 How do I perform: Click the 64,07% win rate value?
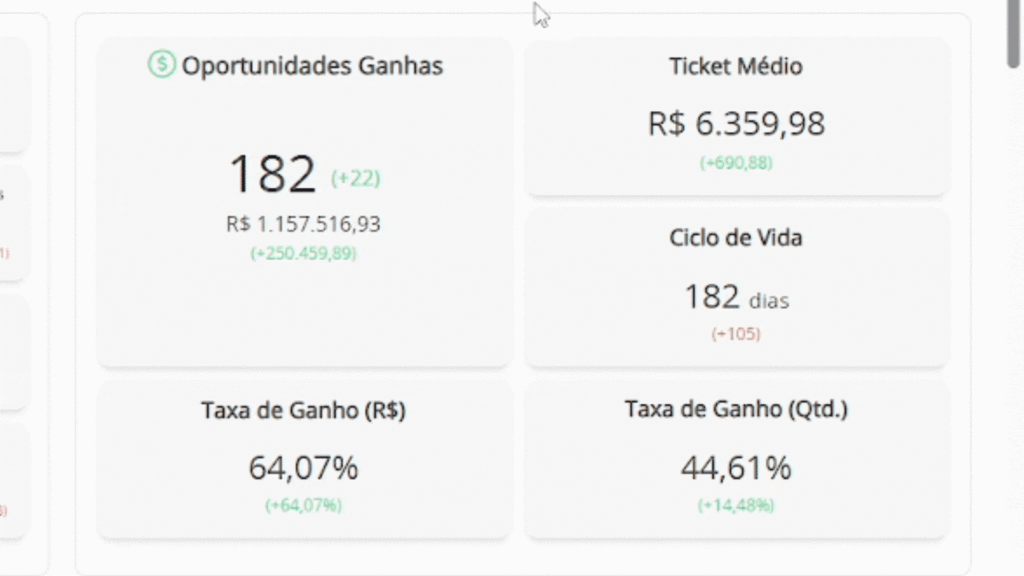(303, 468)
